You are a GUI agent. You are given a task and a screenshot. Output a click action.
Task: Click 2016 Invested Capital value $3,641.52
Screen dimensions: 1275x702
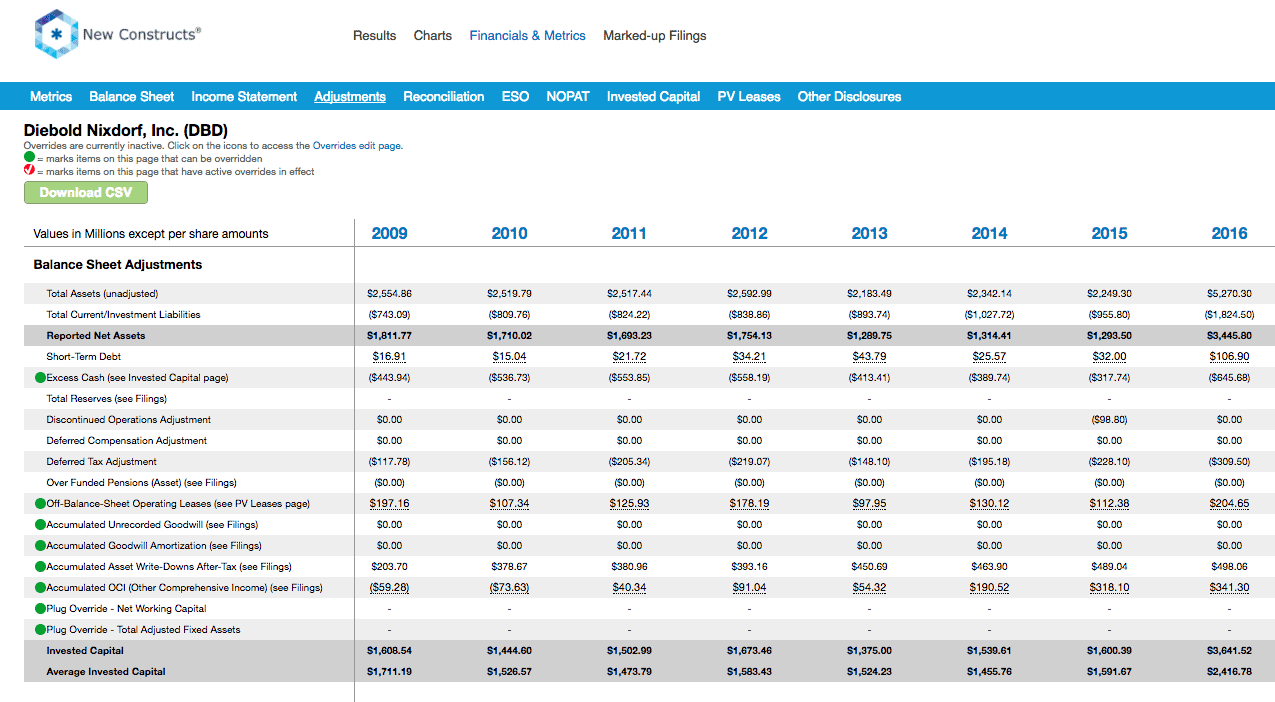click(x=1230, y=651)
